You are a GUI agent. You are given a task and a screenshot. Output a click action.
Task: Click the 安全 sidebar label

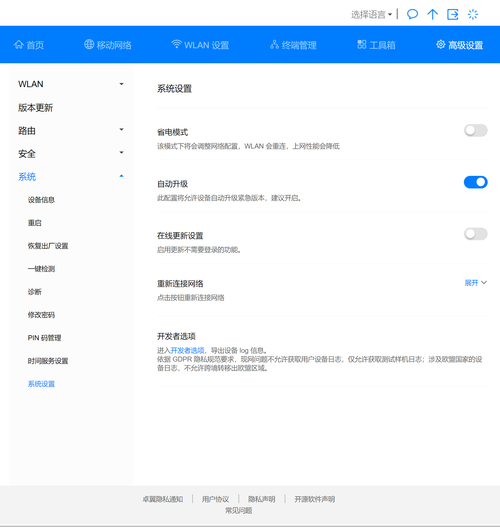27,154
